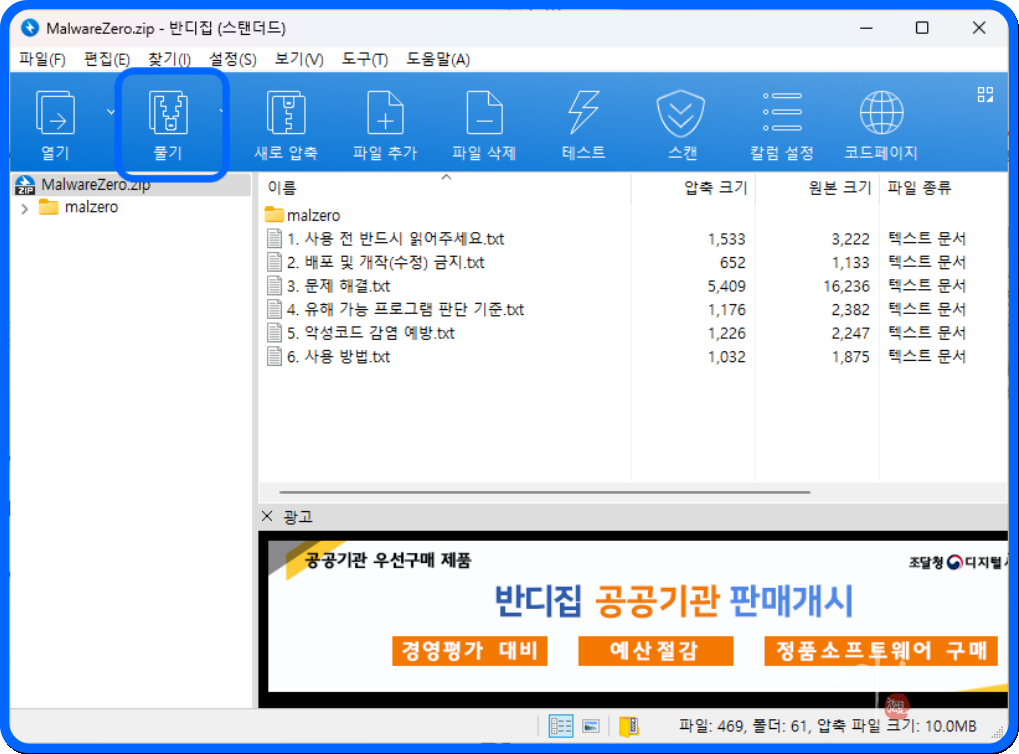
Task: Click the malzero folder name in file list
Action: (313, 215)
